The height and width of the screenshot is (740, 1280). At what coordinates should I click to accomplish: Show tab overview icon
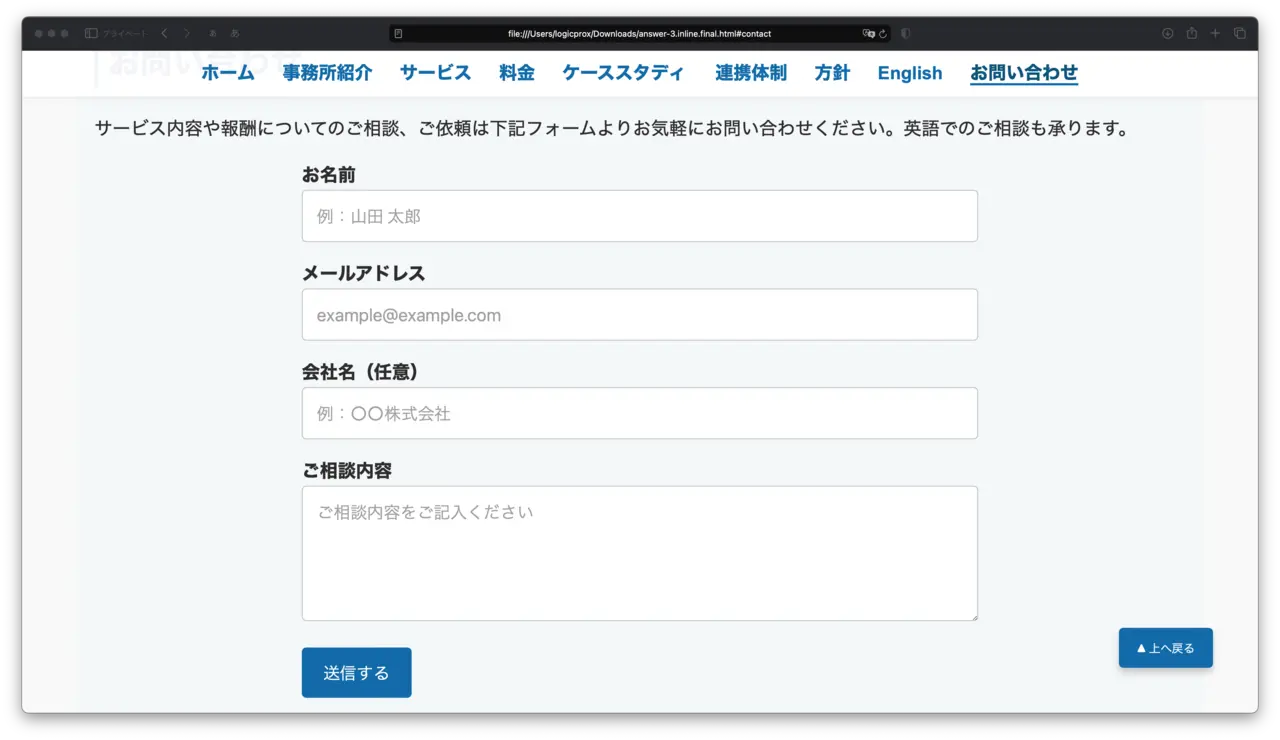tap(1240, 33)
